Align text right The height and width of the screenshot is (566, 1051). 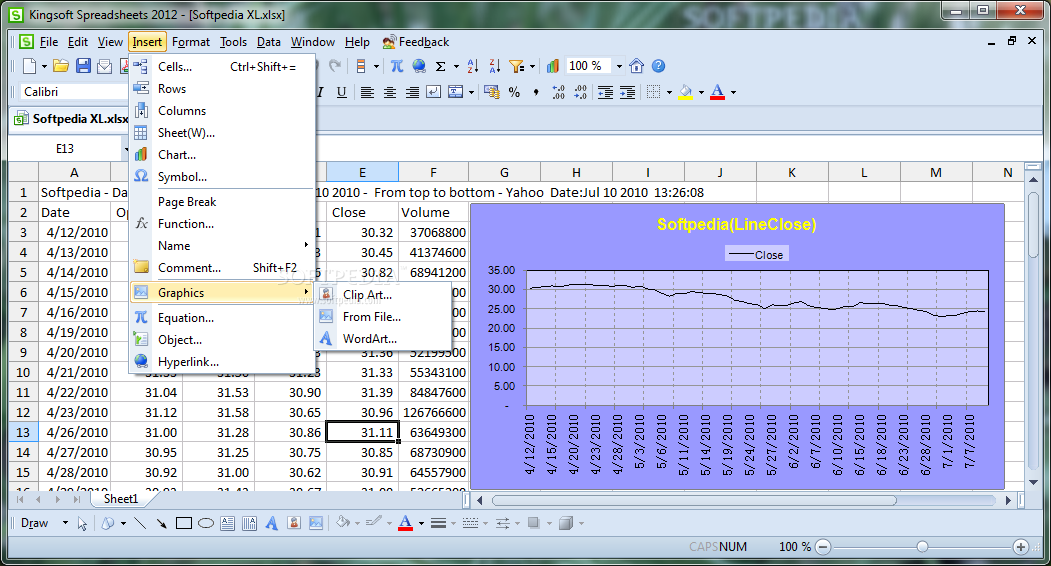412,92
